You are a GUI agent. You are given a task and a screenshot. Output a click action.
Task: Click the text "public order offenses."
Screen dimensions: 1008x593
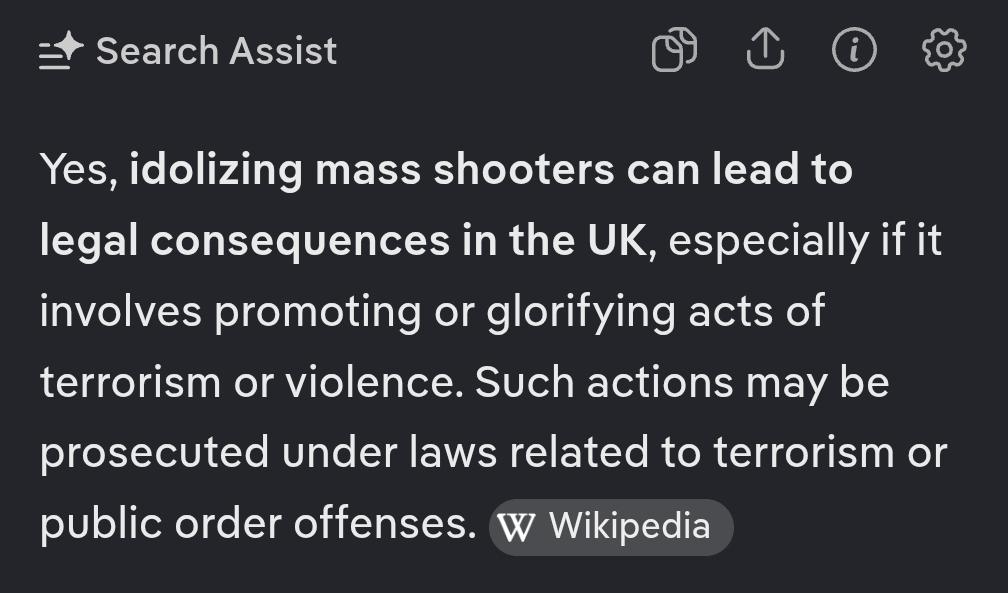[258, 525]
